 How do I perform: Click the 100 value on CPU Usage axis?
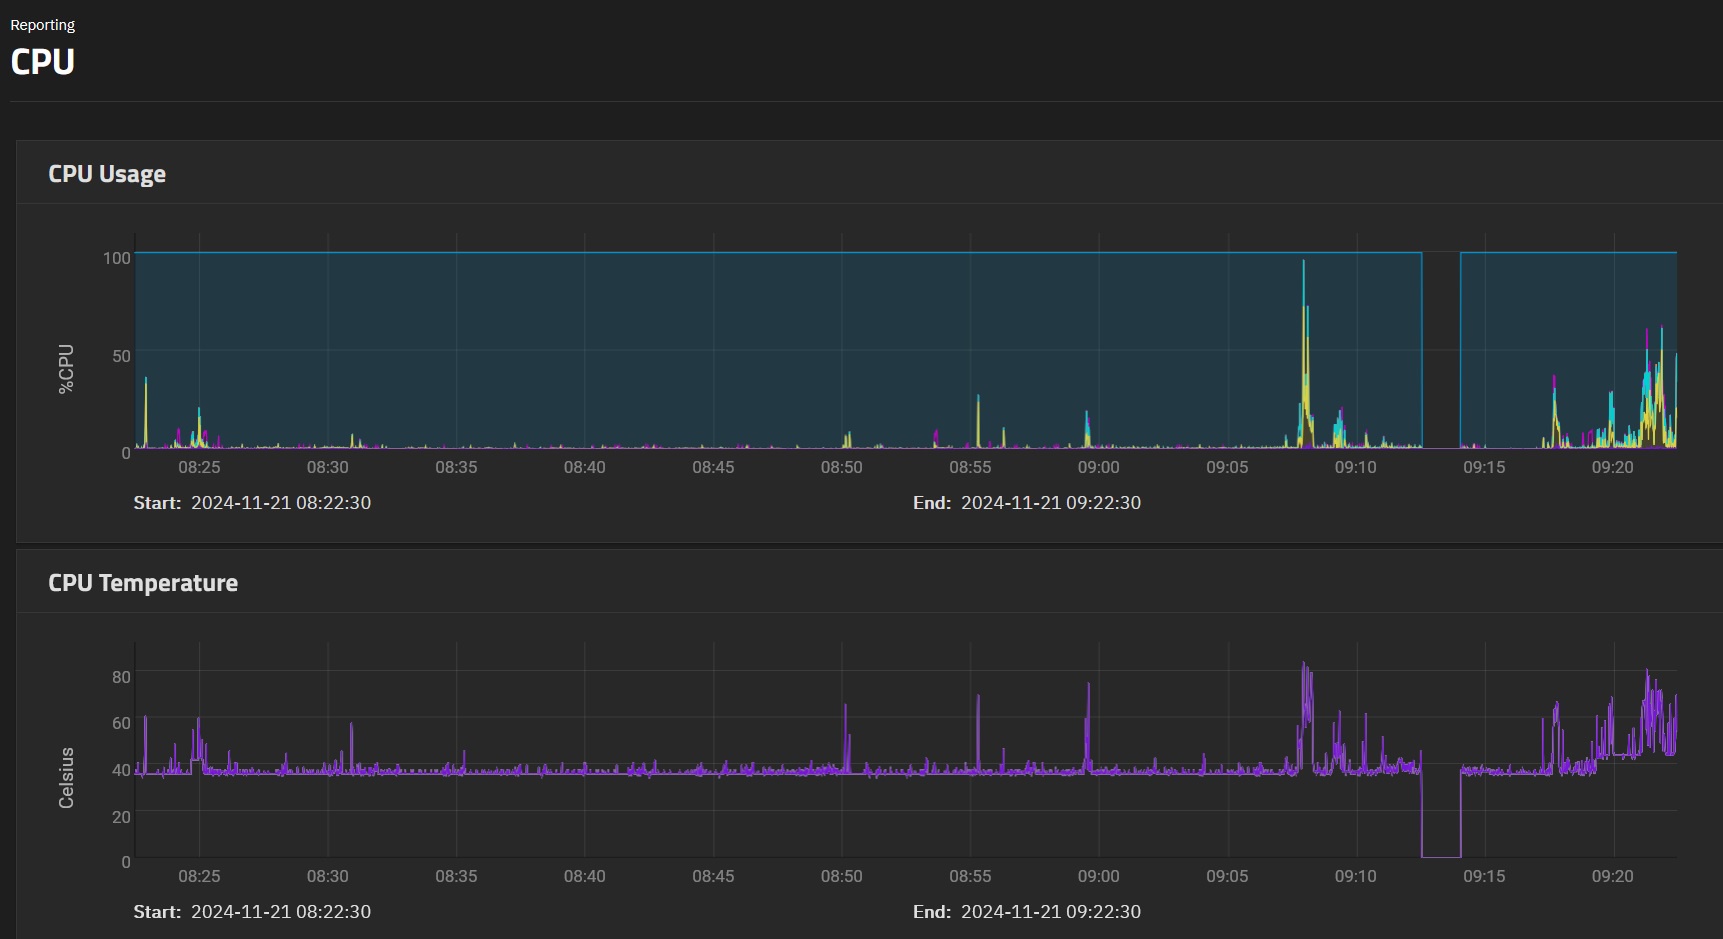(116, 258)
